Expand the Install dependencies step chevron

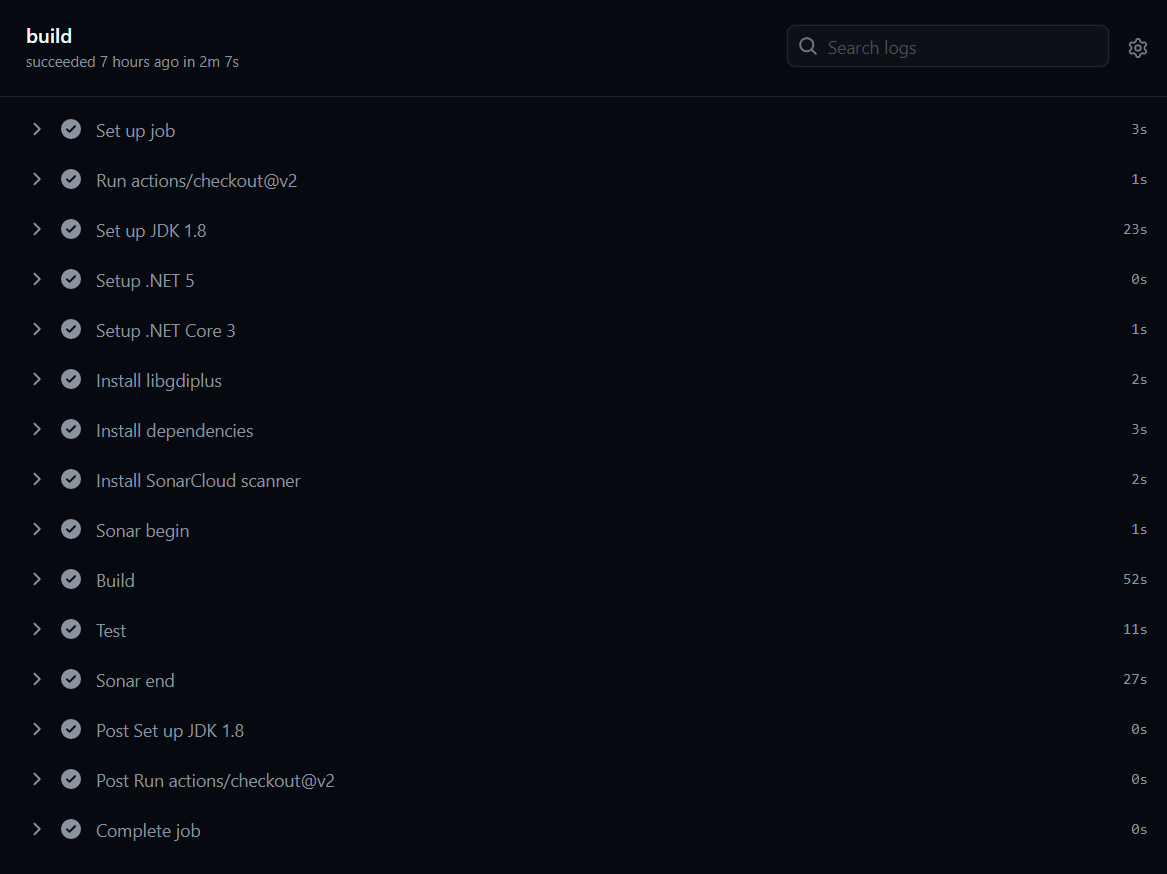(36, 430)
